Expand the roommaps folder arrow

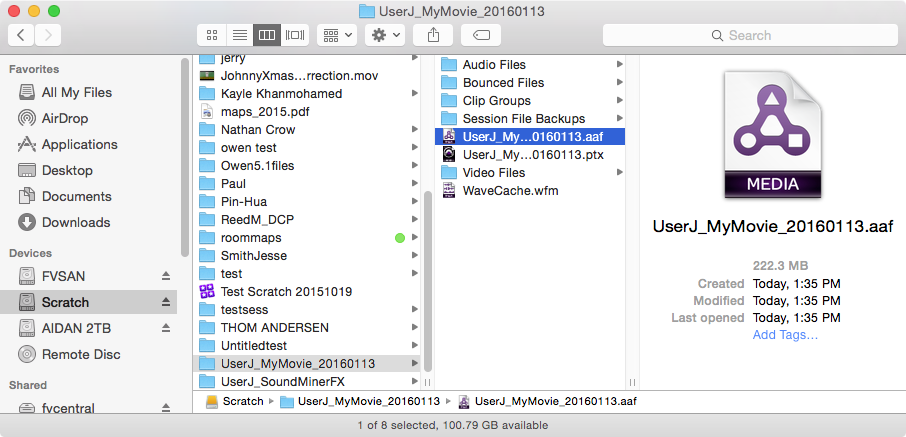(x=415, y=238)
